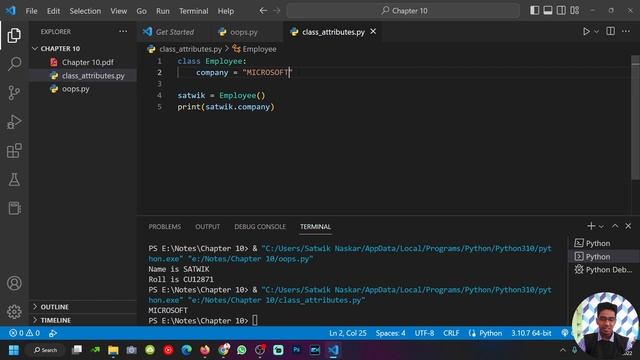This screenshot has height=360, width=640.
Task: Open the Search view in activity bar
Action: tap(14, 64)
